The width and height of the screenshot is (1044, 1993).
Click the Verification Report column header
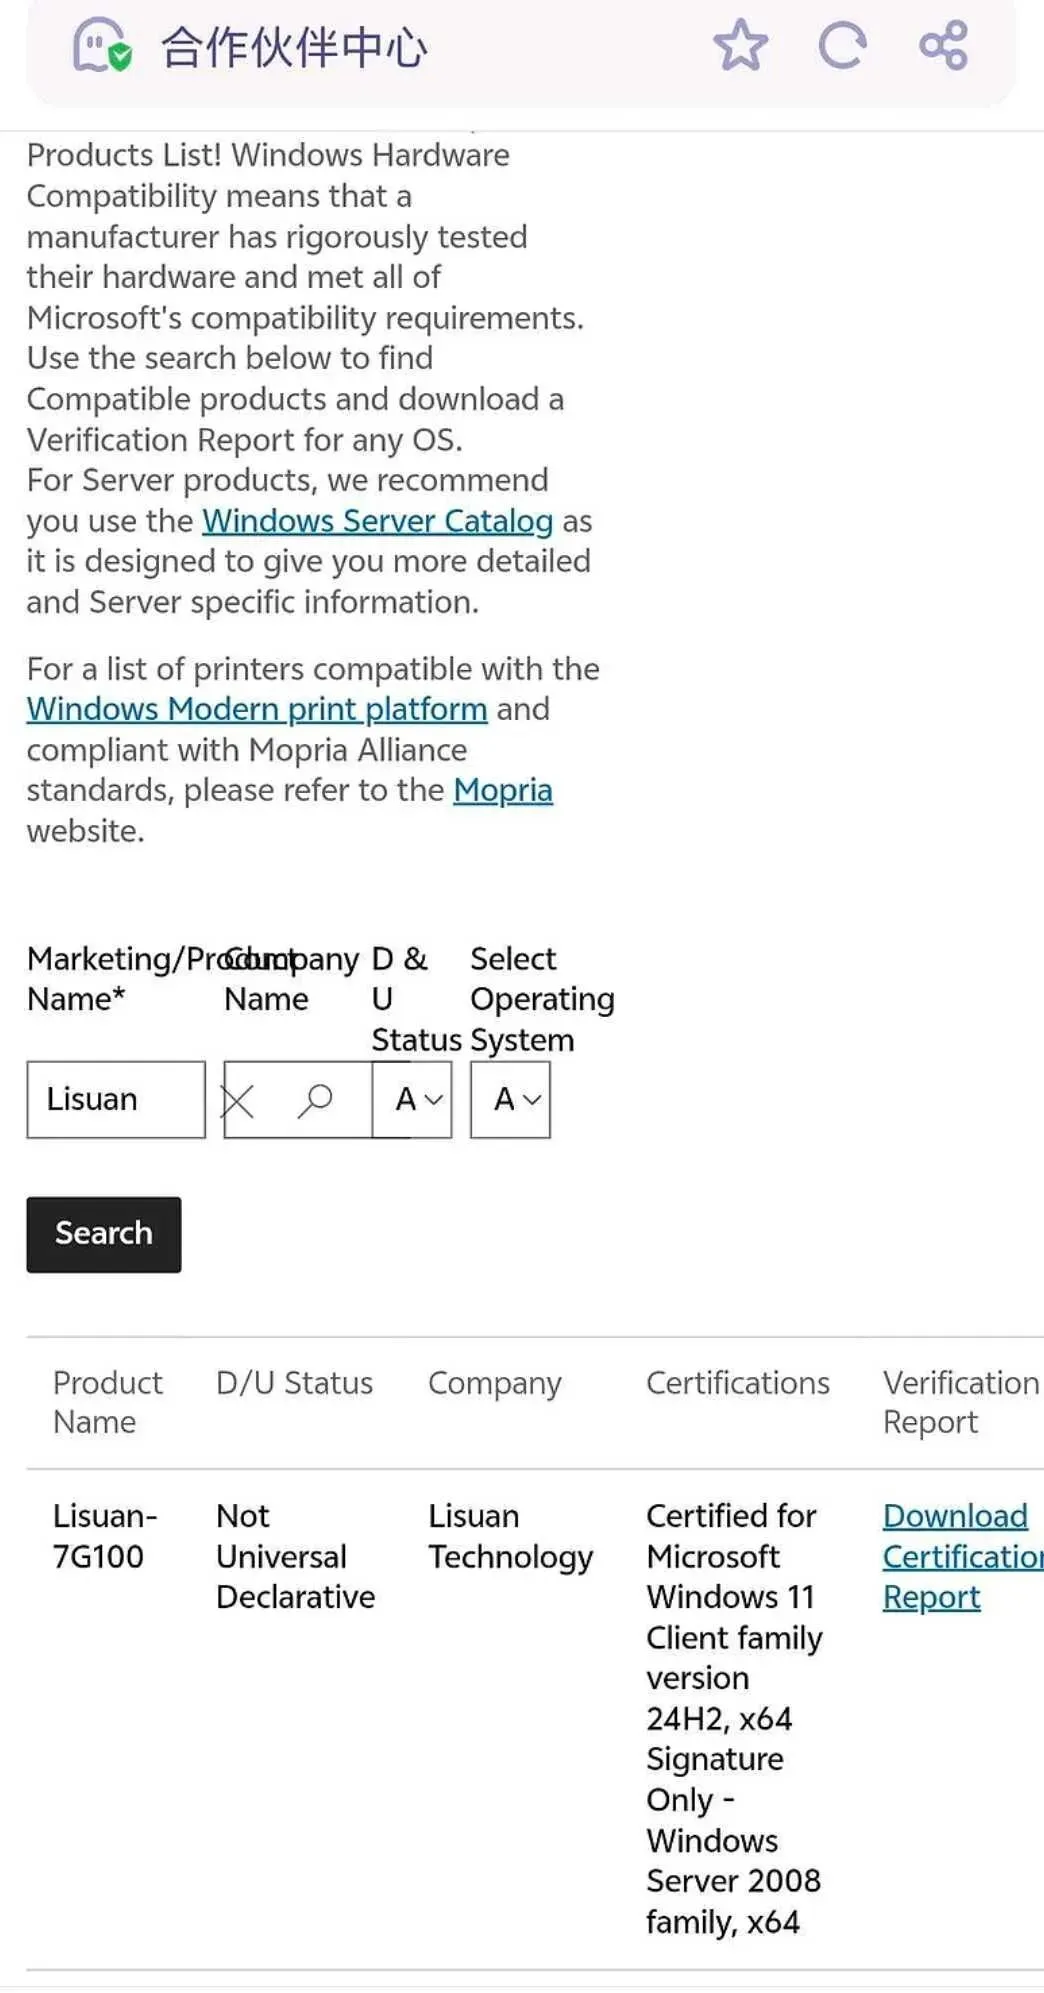pos(960,1402)
